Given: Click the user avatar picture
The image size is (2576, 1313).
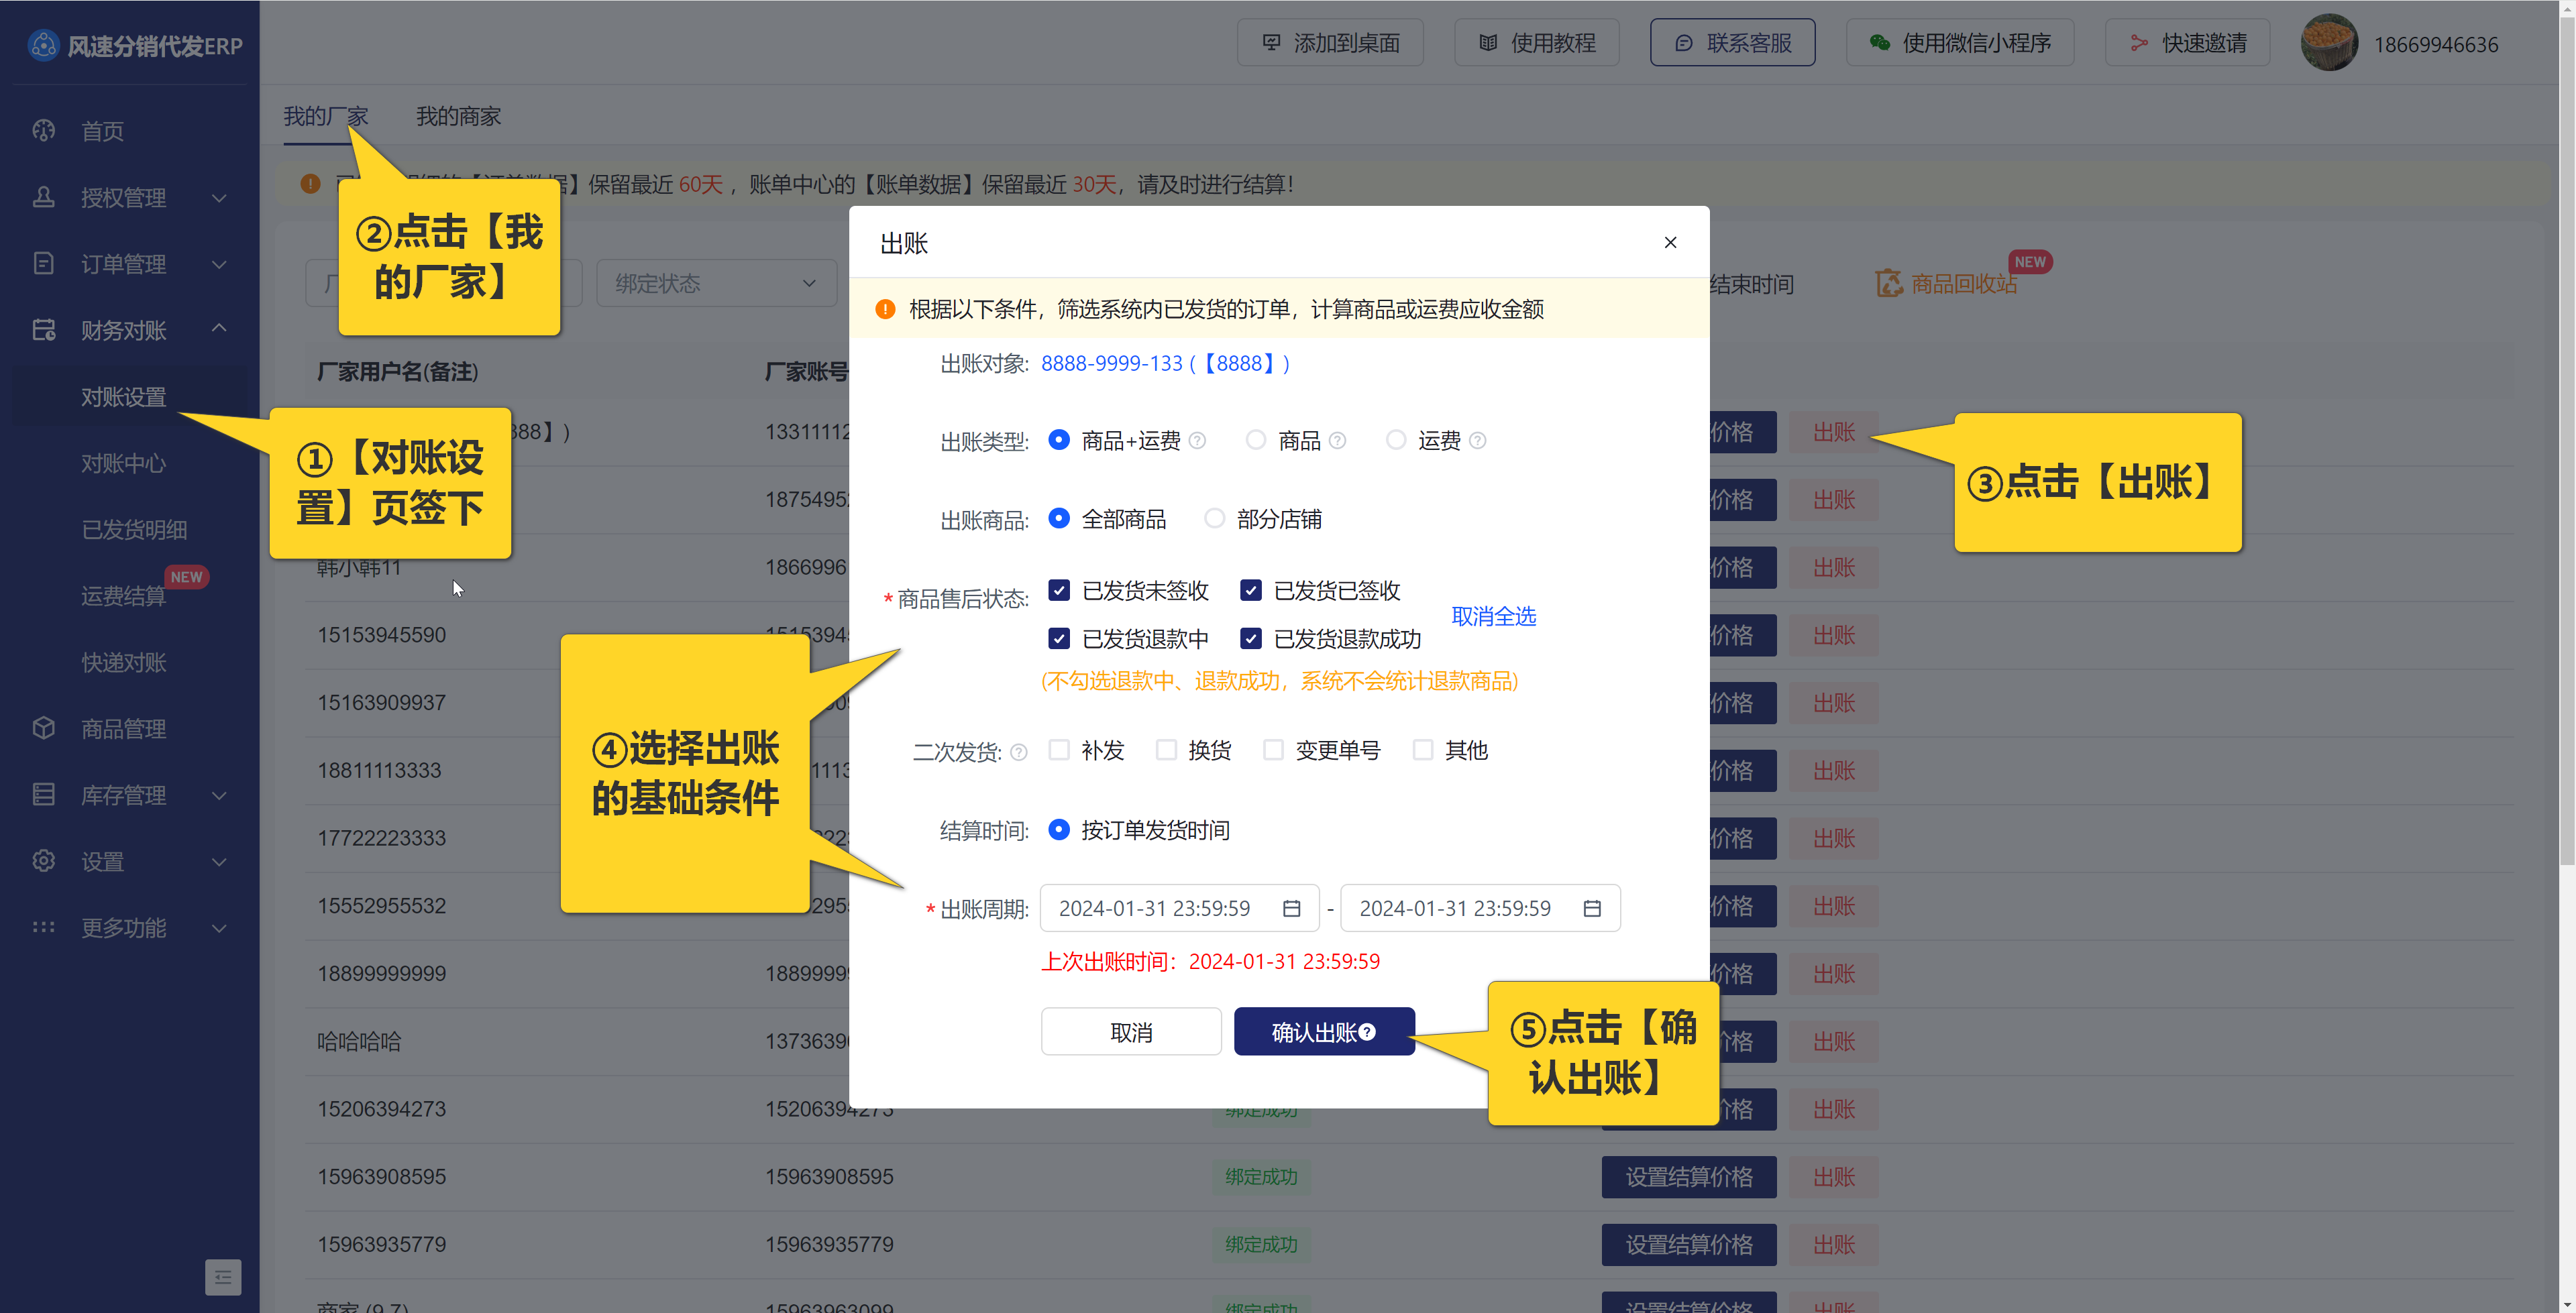Looking at the screenshot, I should 2329,43.
